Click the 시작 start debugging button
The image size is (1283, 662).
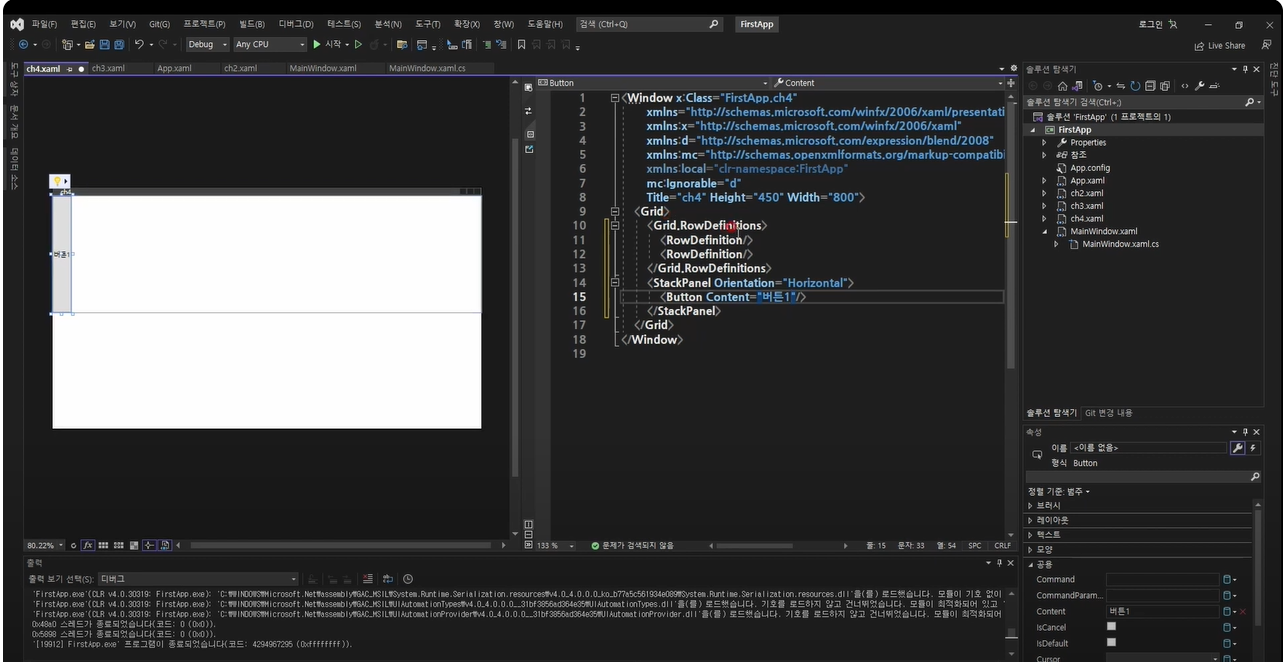tap(327, 44)
